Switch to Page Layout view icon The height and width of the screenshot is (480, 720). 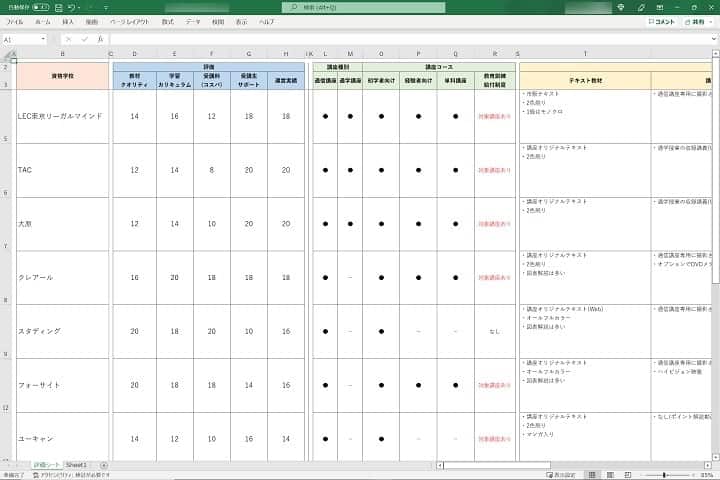[610, 475]
